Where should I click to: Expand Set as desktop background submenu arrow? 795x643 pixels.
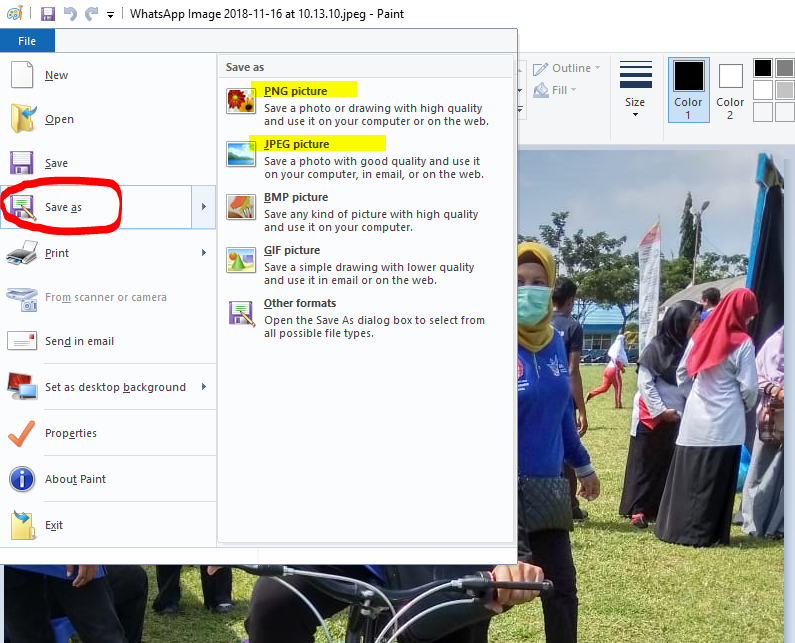pos(204,387)
